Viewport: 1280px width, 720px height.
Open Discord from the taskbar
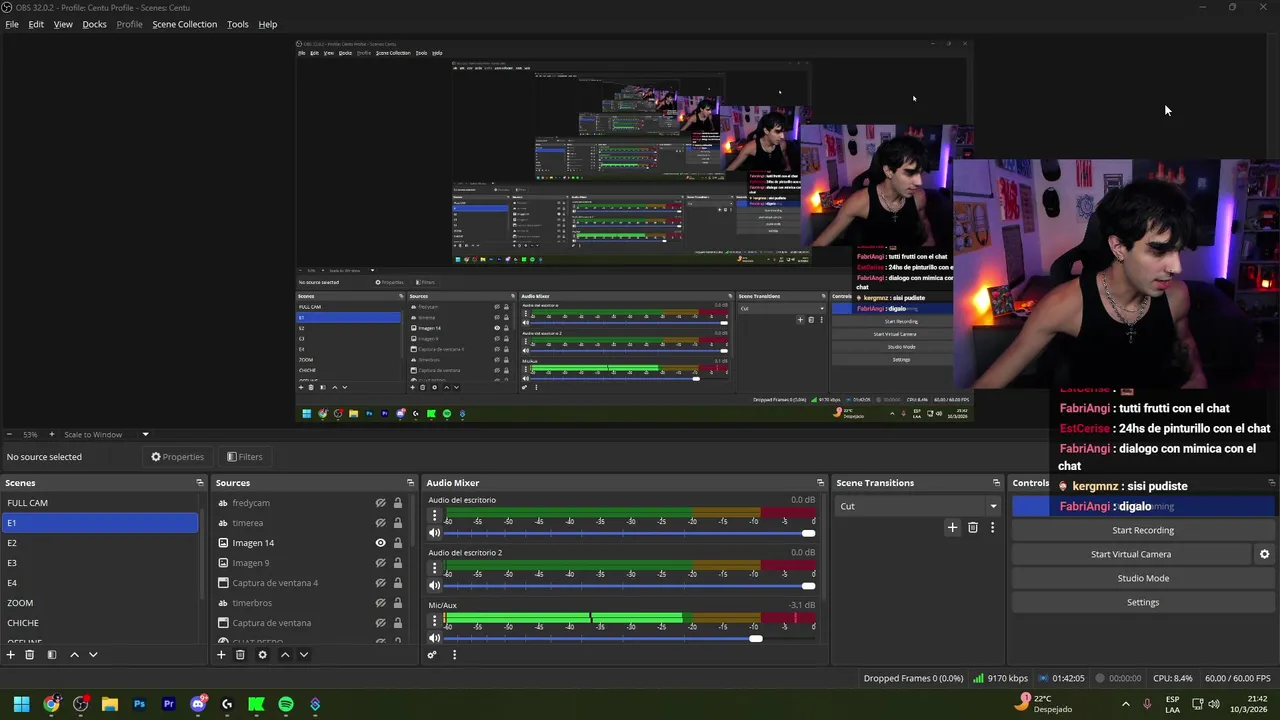(198, 704)
